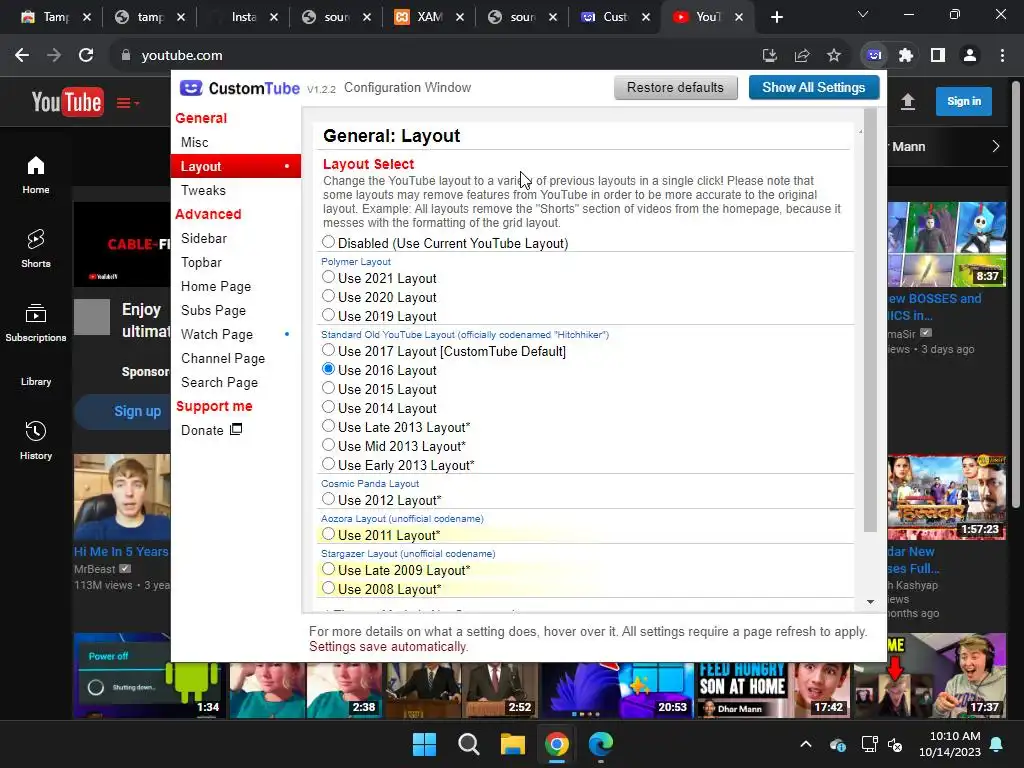The width and height of the screenshot is (1024, 768).
Task: Click Sign up button on ad
Action: click(x=124, y=411)
